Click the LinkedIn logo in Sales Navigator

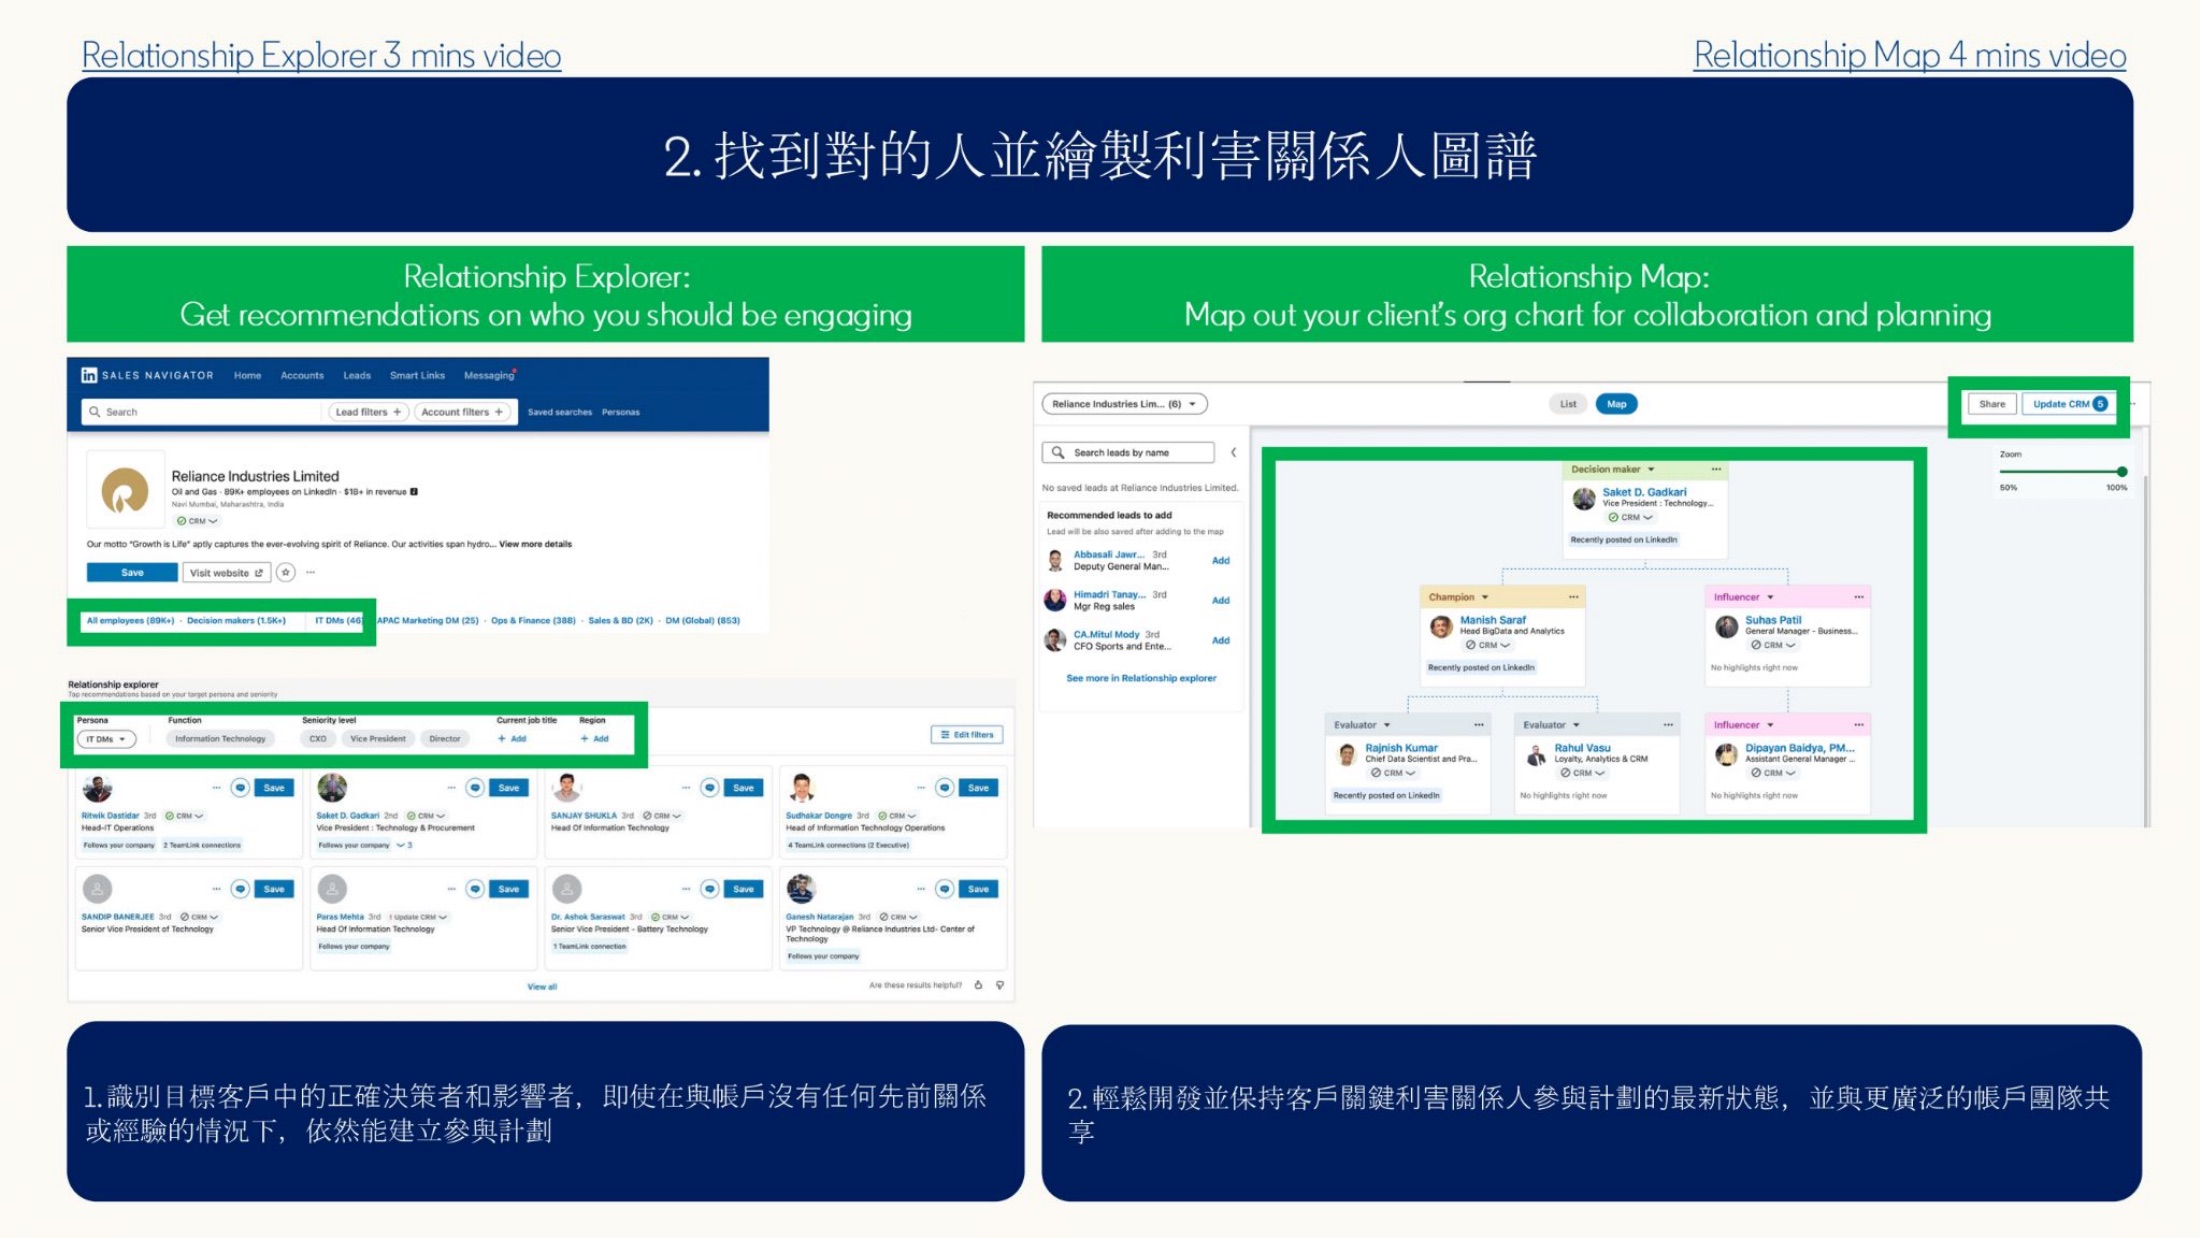(89, 375)
